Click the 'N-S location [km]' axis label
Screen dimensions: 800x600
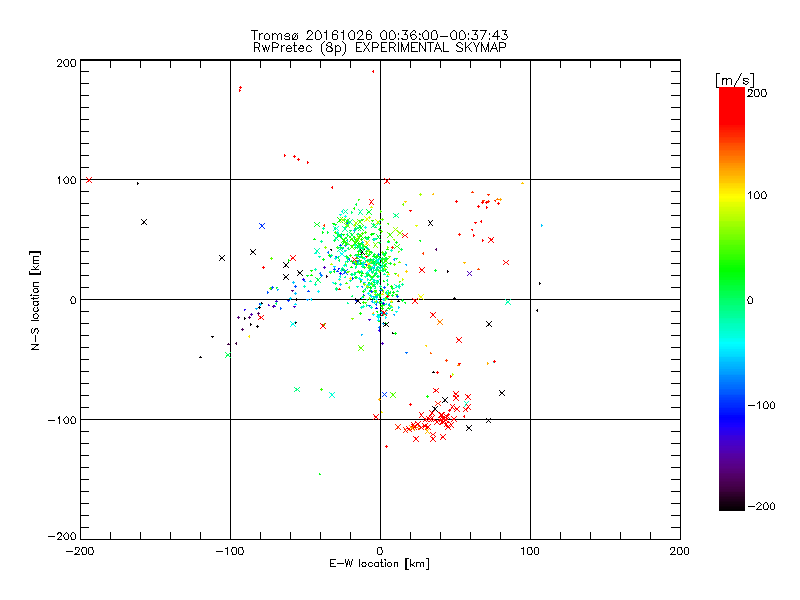click(x=35, y=301)
